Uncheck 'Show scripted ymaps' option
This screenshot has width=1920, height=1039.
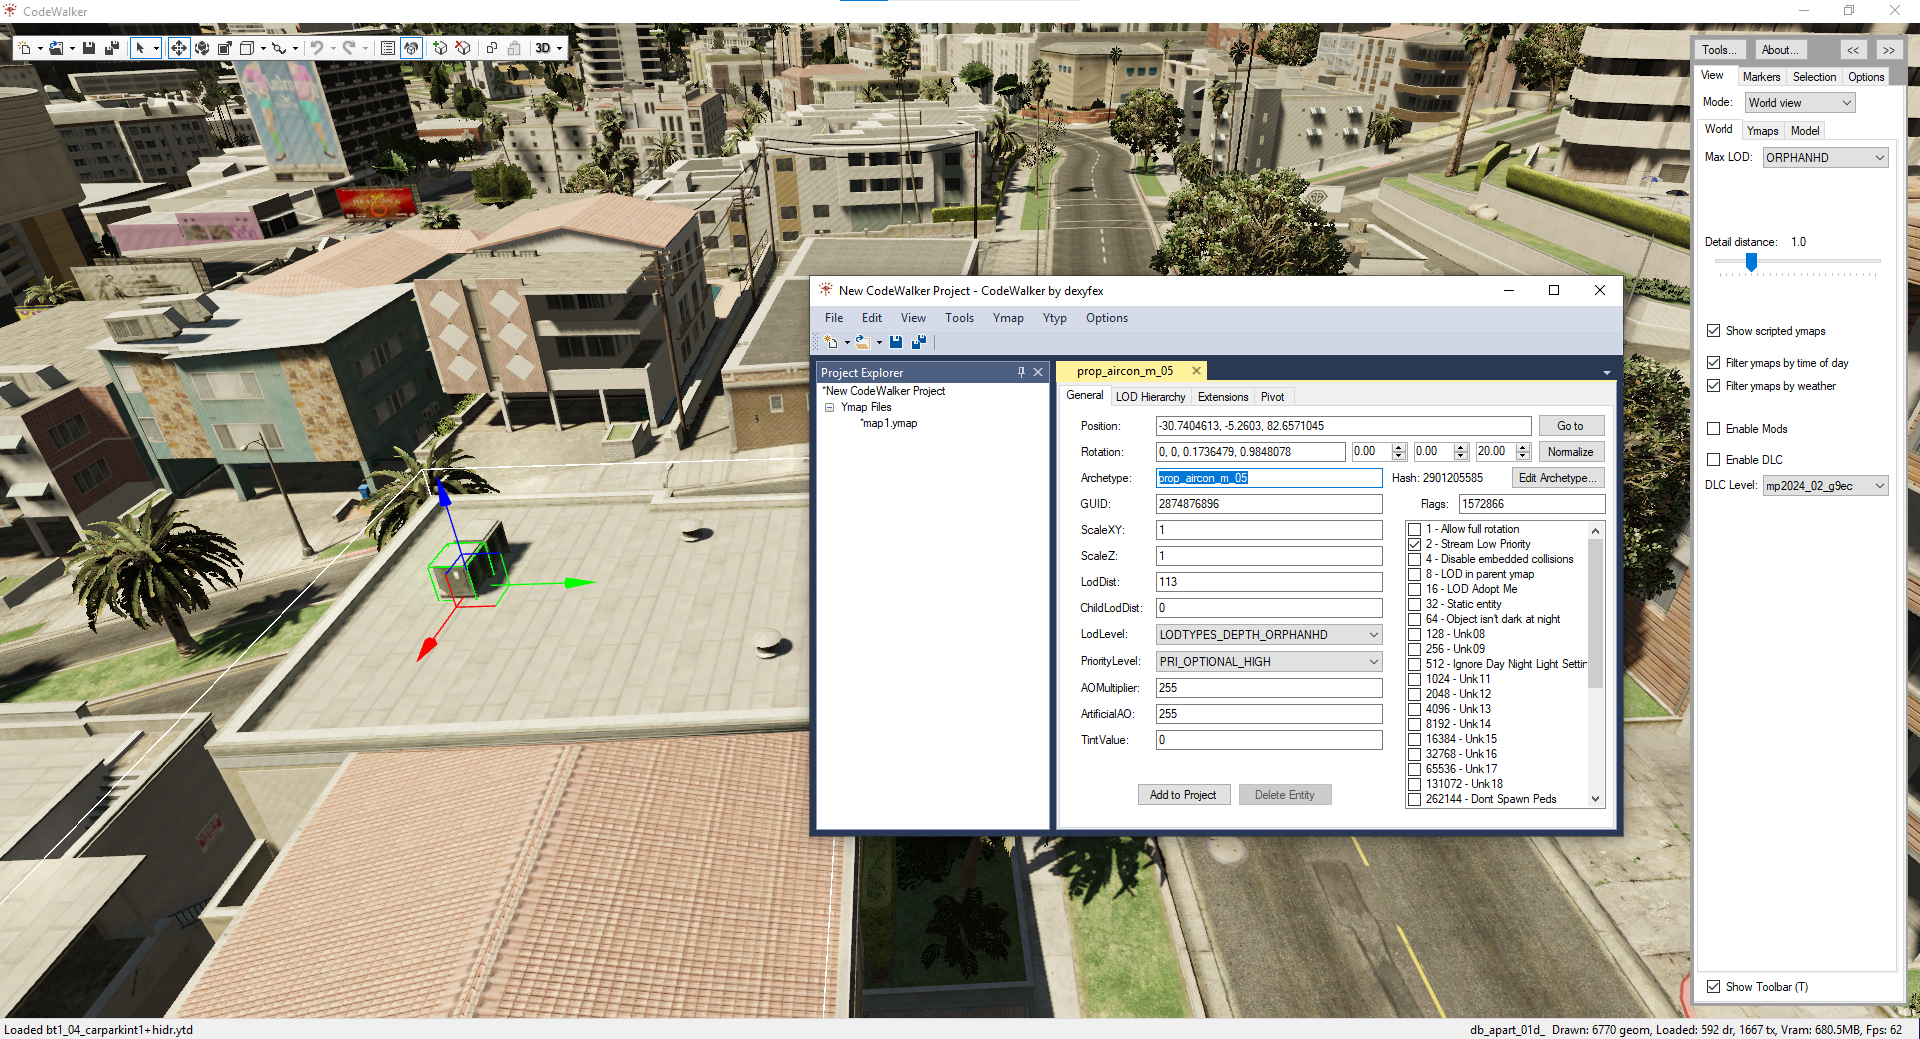[1713, 331]
